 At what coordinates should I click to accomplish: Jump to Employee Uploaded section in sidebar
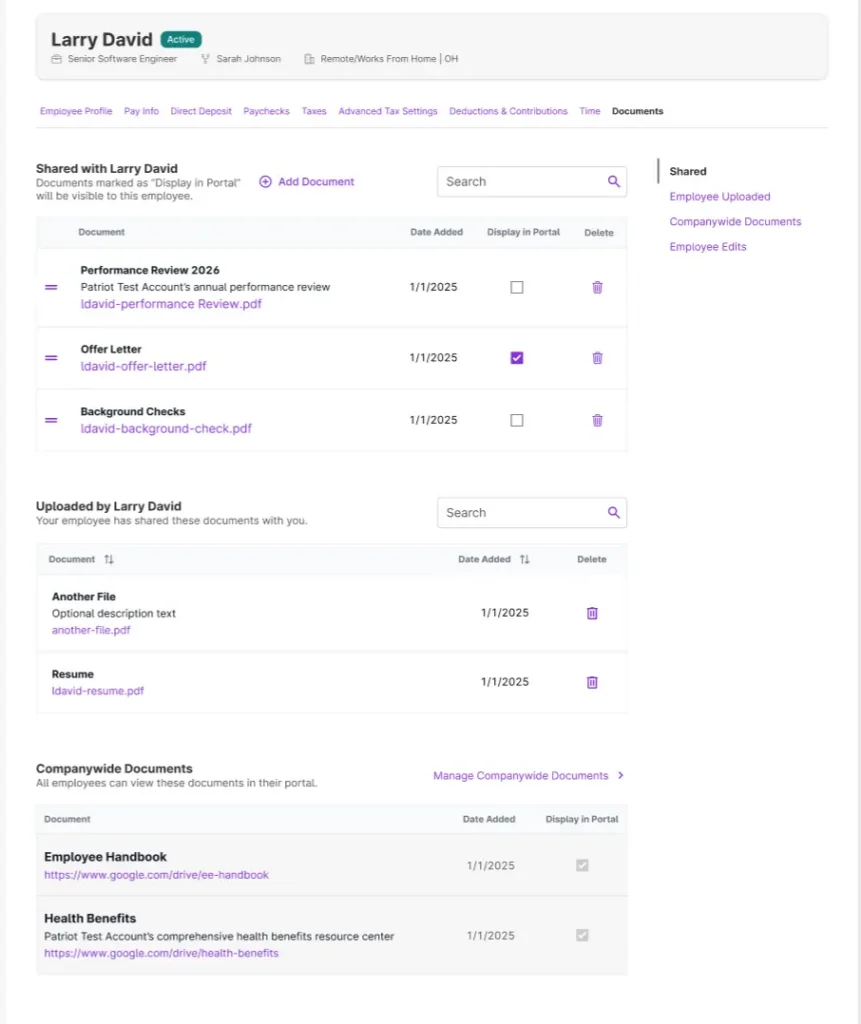coord(719,197)
